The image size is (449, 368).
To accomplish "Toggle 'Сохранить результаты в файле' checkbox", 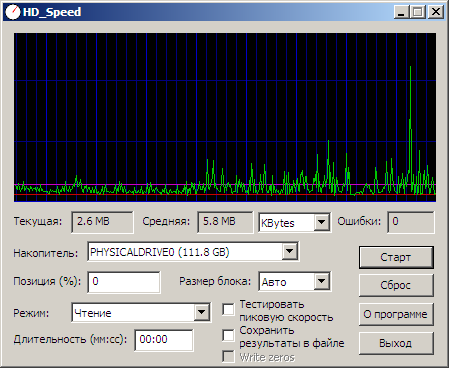I will point(228,335).
